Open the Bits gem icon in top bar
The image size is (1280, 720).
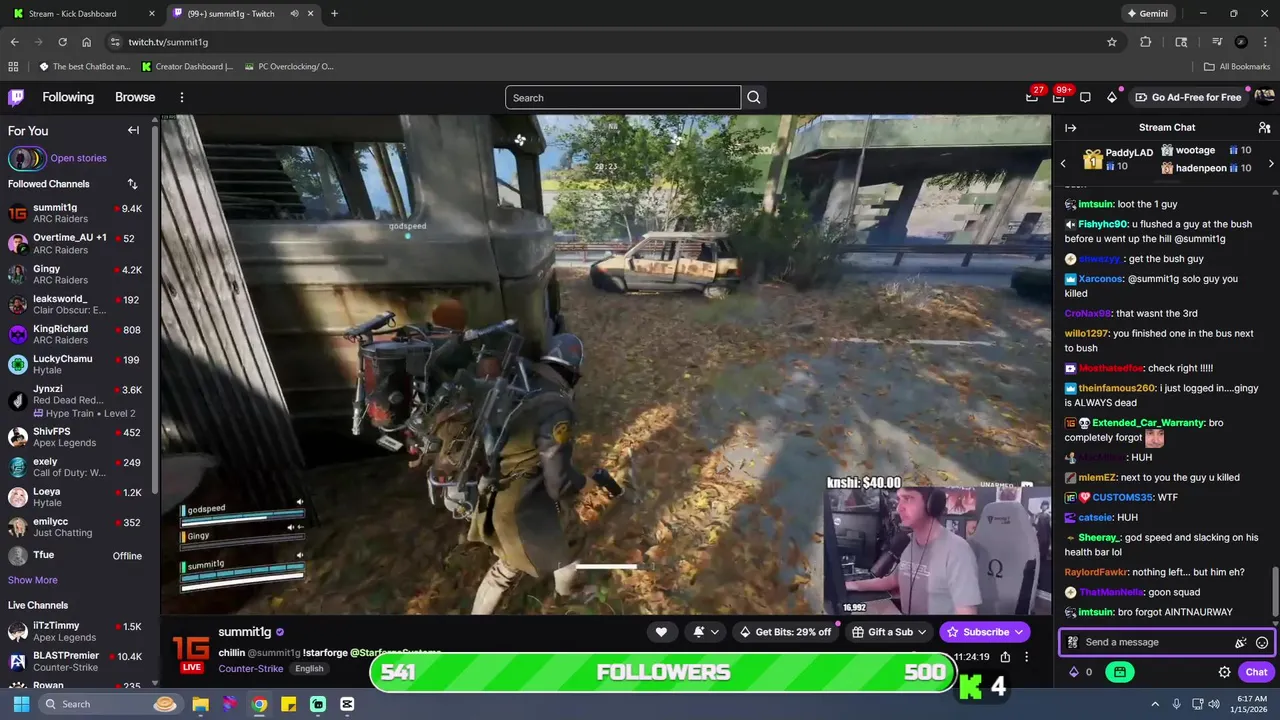coord(1112,97)
